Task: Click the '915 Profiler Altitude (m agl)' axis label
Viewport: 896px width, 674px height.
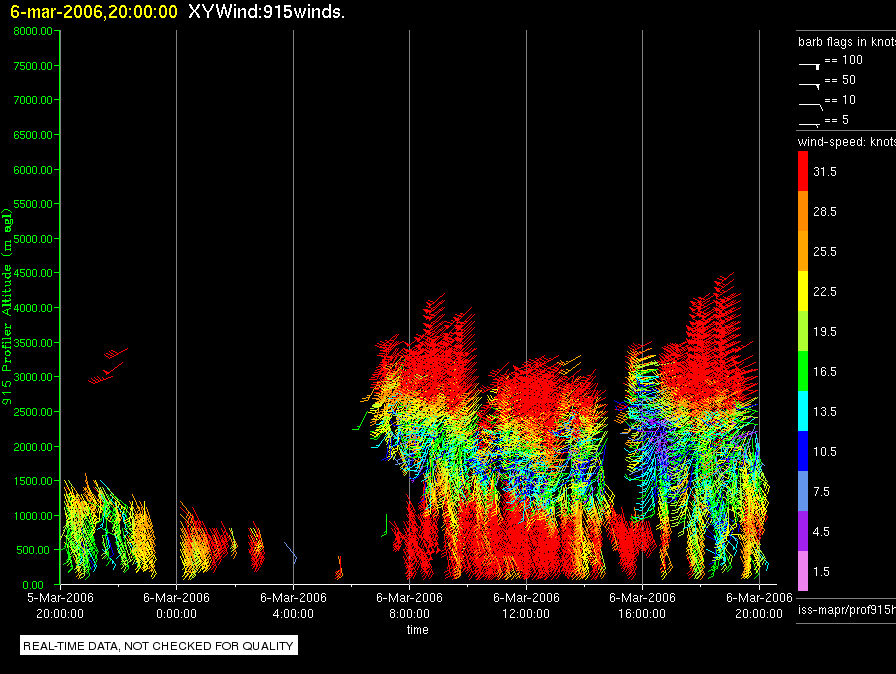Action: pyautogui.click(x=7, y=307)
